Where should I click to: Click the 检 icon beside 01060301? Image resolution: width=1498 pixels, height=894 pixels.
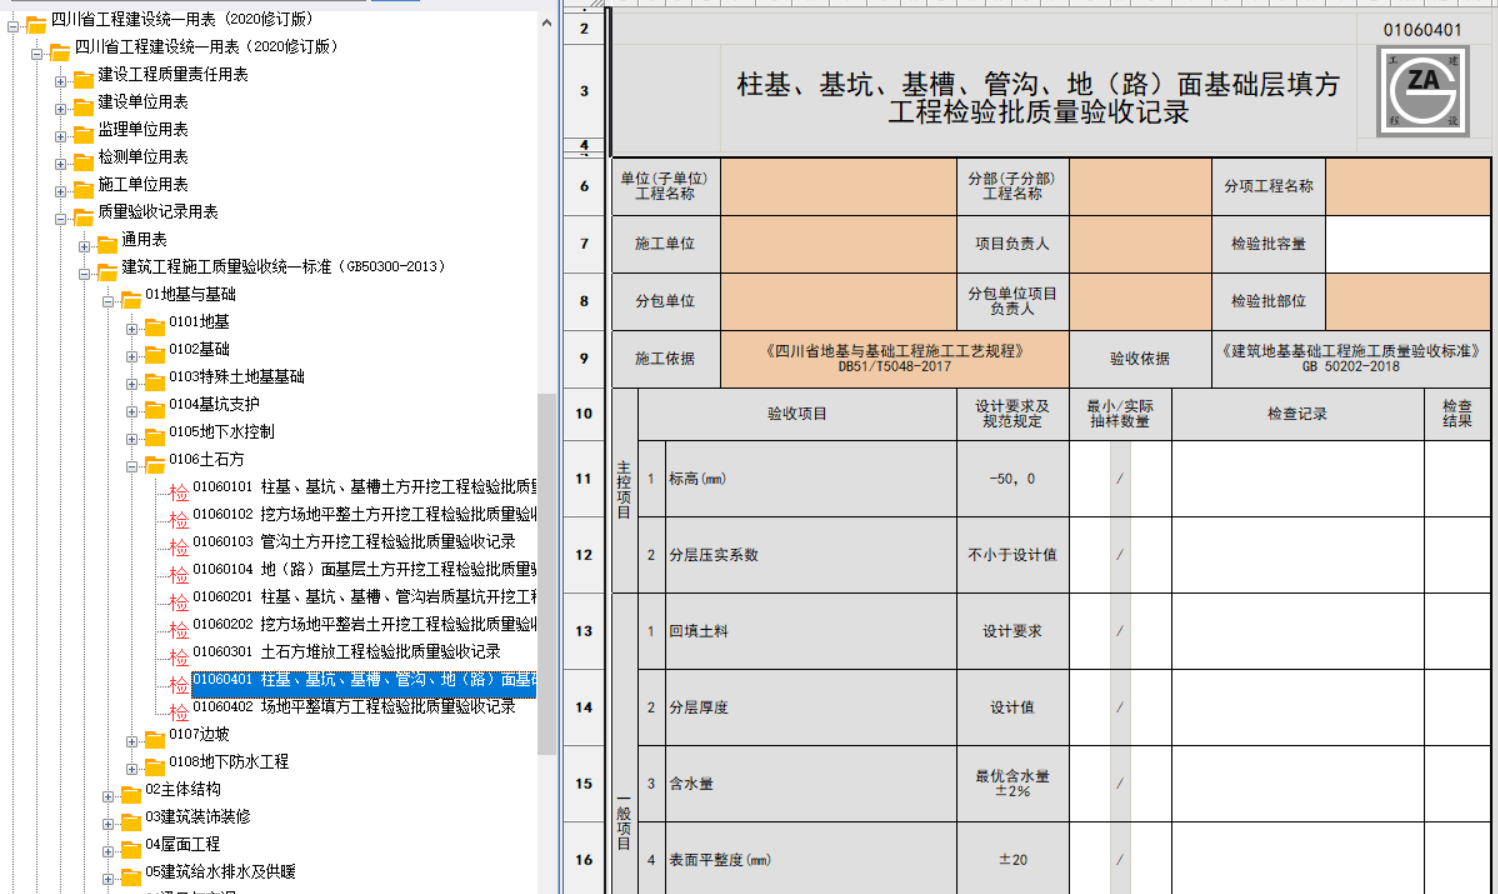[179, 657]
